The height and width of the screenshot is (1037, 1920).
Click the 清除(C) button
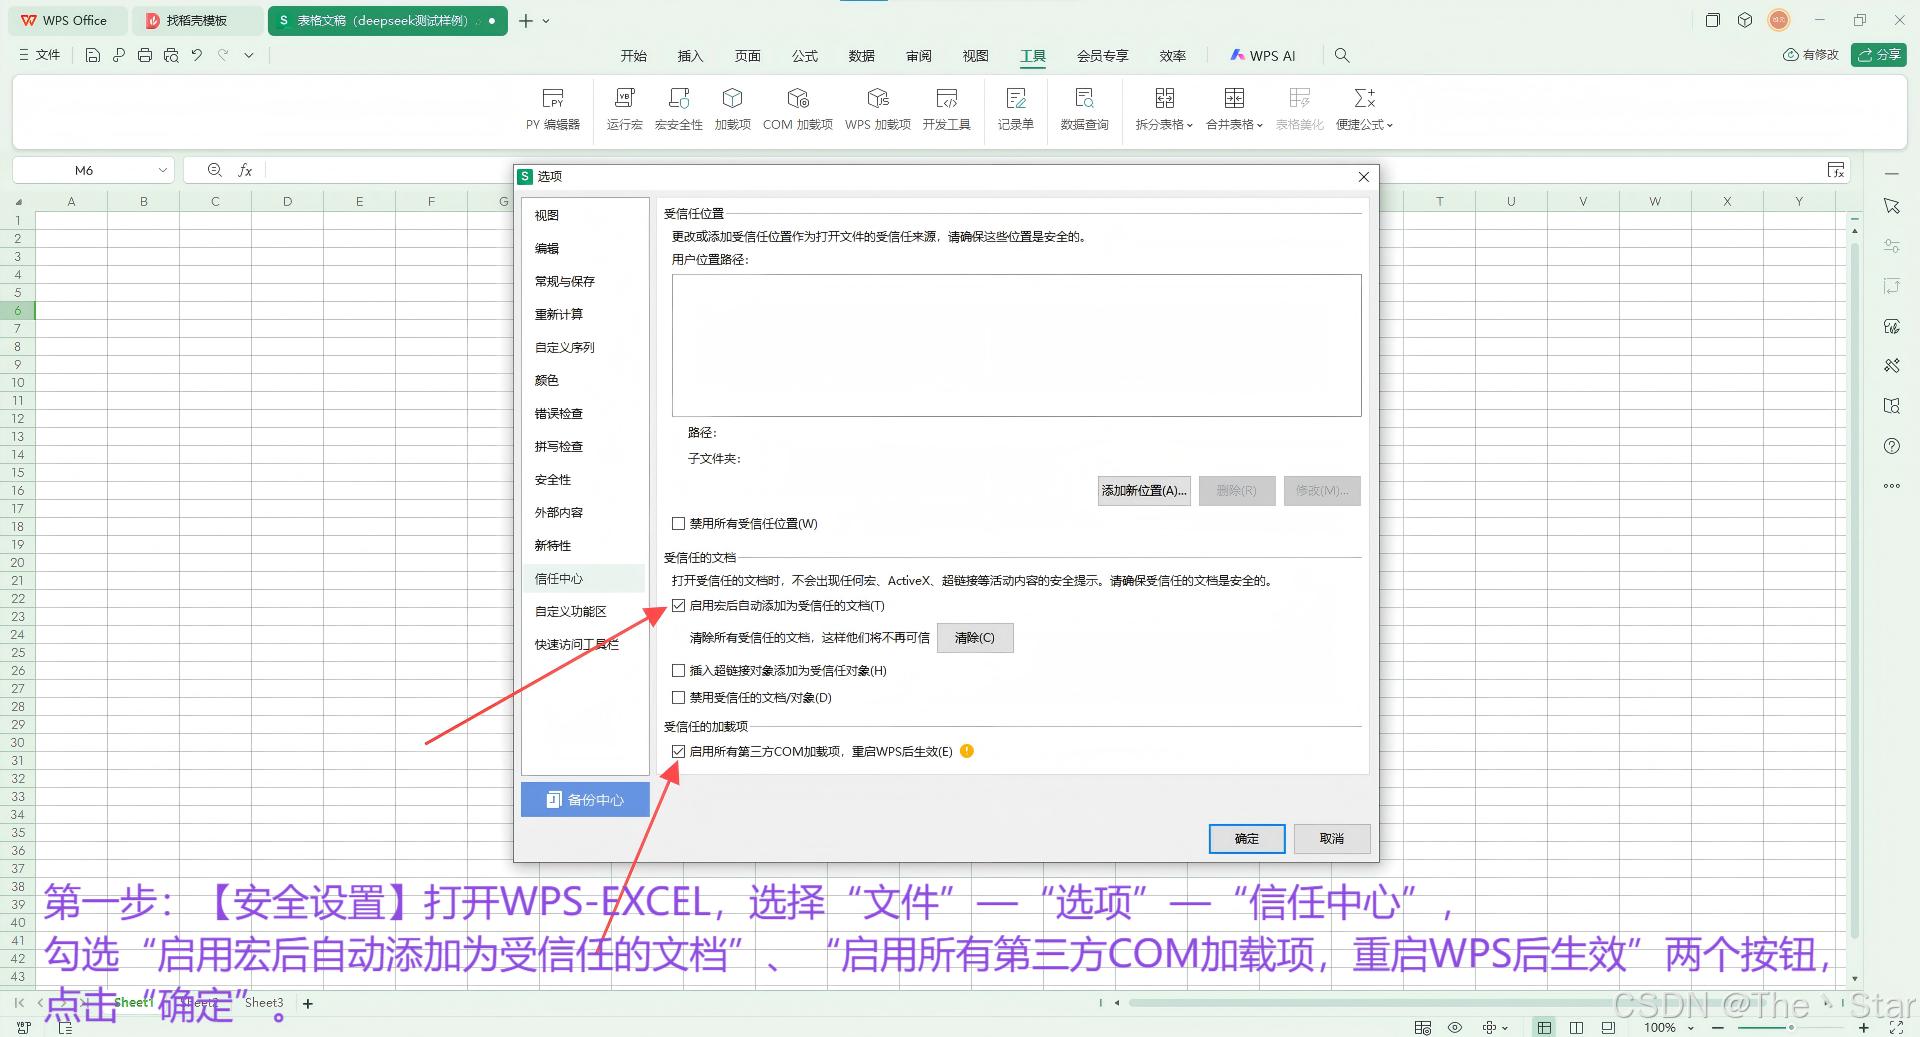(975, 638)
